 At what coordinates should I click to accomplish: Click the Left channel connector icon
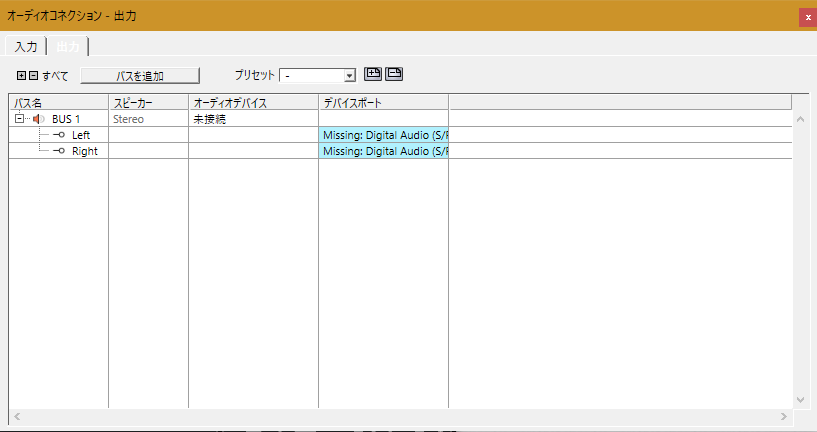click(59, 135)
